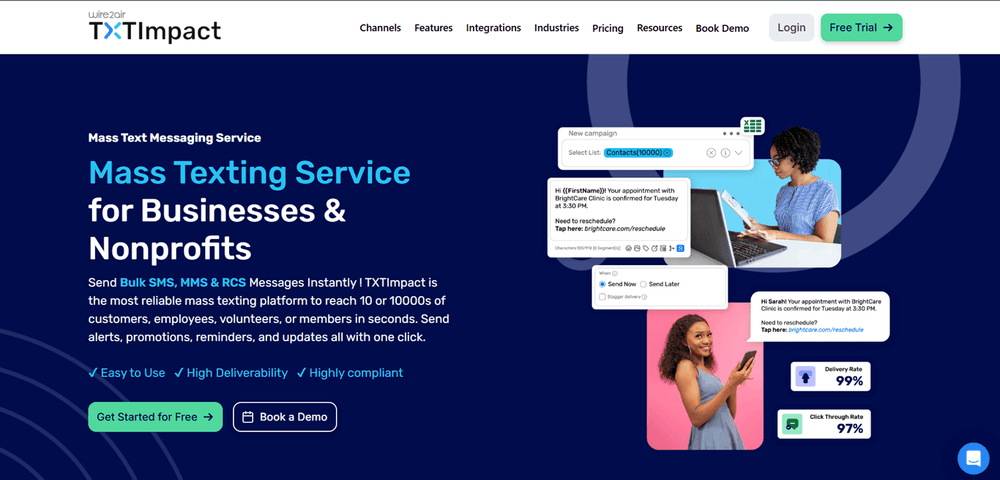Open the Resources navigation menu

(659, 28)
